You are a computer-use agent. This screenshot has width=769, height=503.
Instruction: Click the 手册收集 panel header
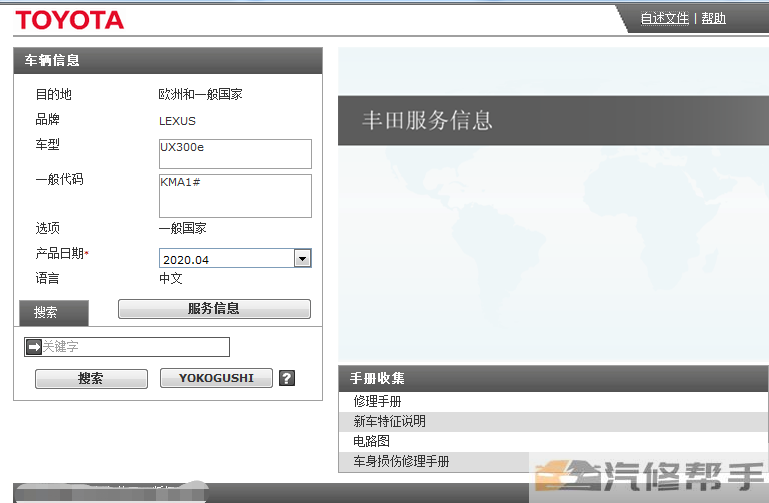(x=553, y=378)
